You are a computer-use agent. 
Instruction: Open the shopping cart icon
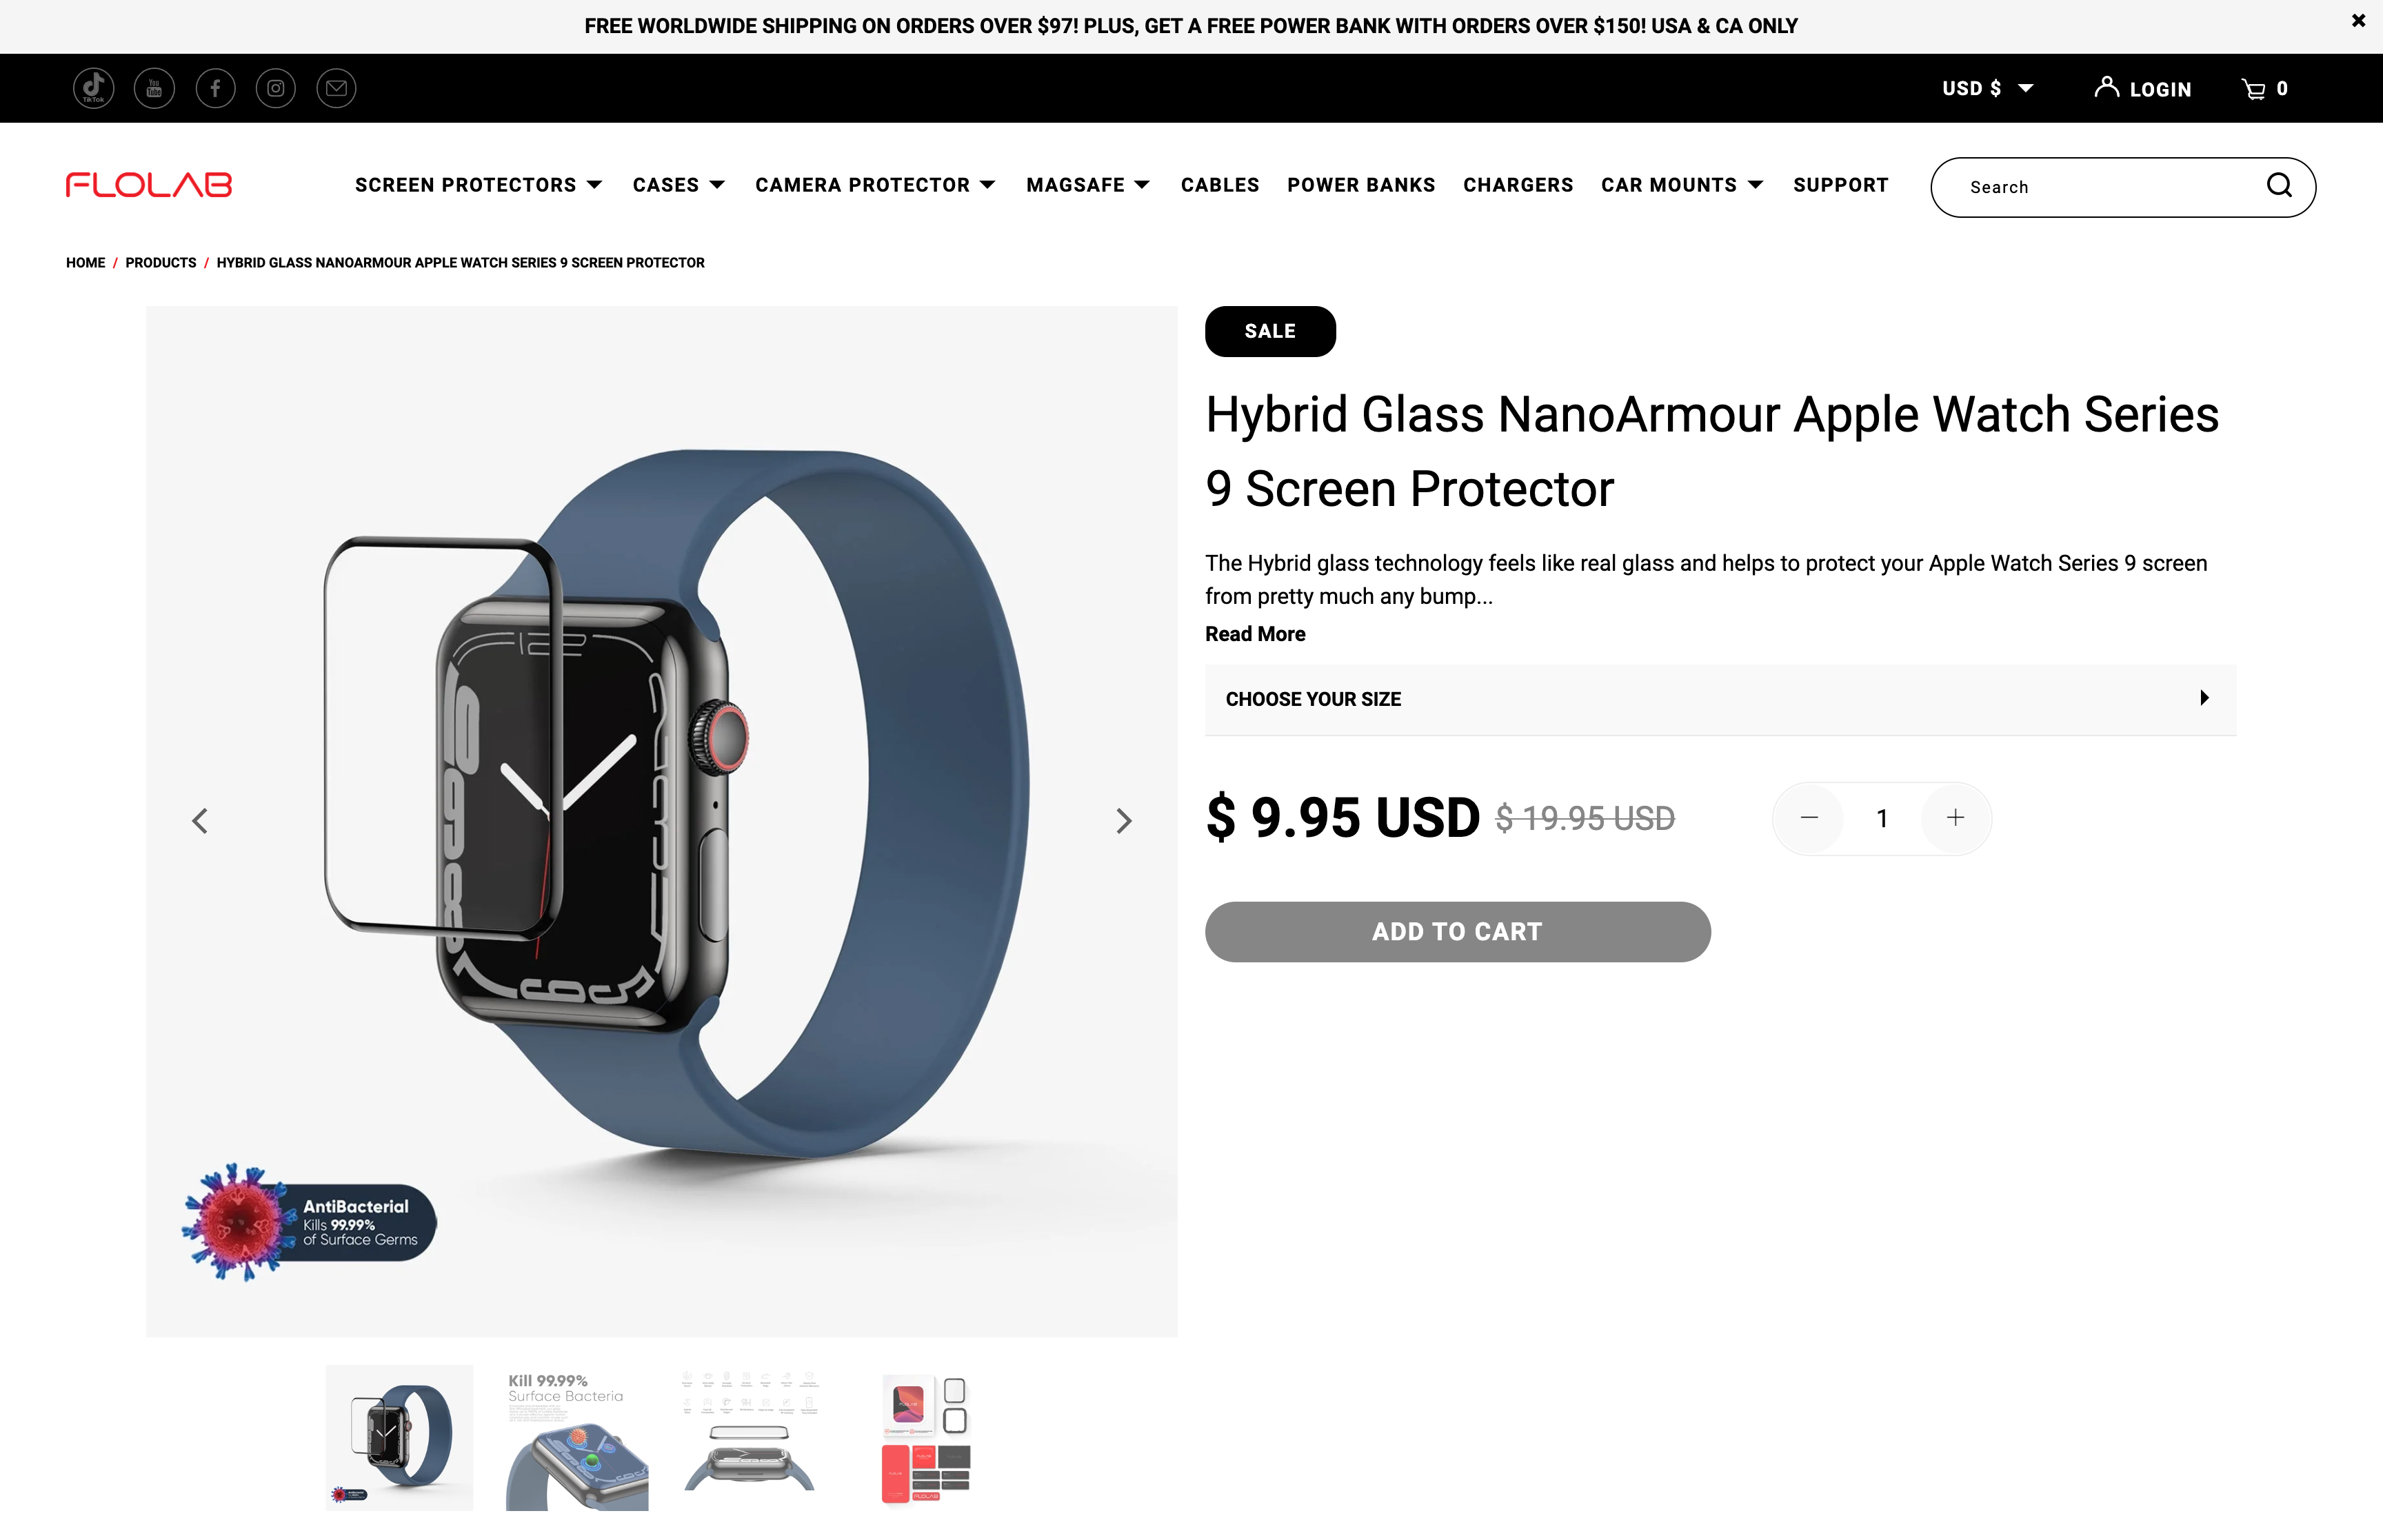2264,89
